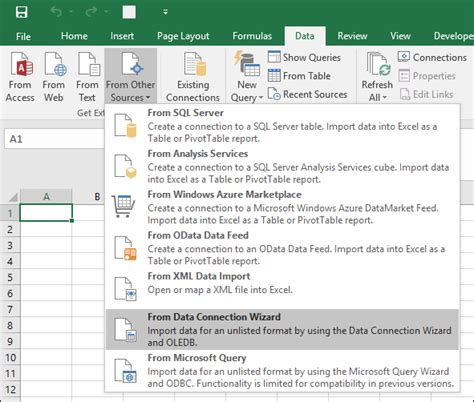Open the Redo history dropdown arrow
Viewport: 474px width, 402px height.
(106, 12)
